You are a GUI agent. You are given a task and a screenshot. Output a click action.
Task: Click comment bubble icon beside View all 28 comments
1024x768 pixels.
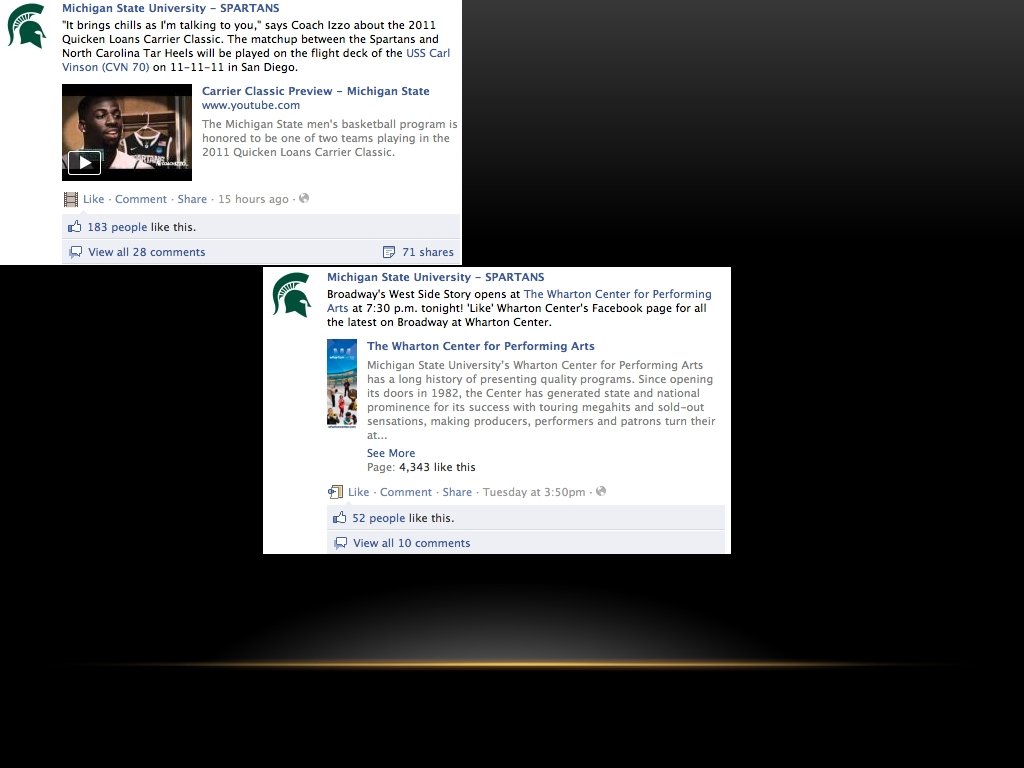click(76, 252)
